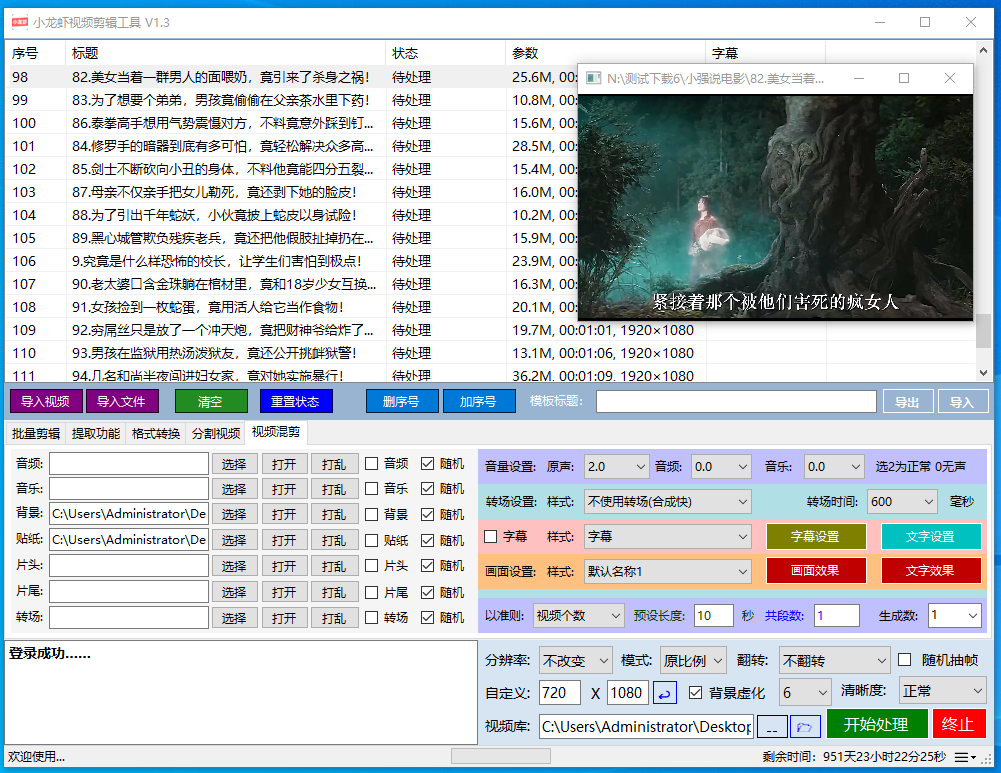
Task: Enable the 随机抽帧 checkbox
Action: pos(905,660)
